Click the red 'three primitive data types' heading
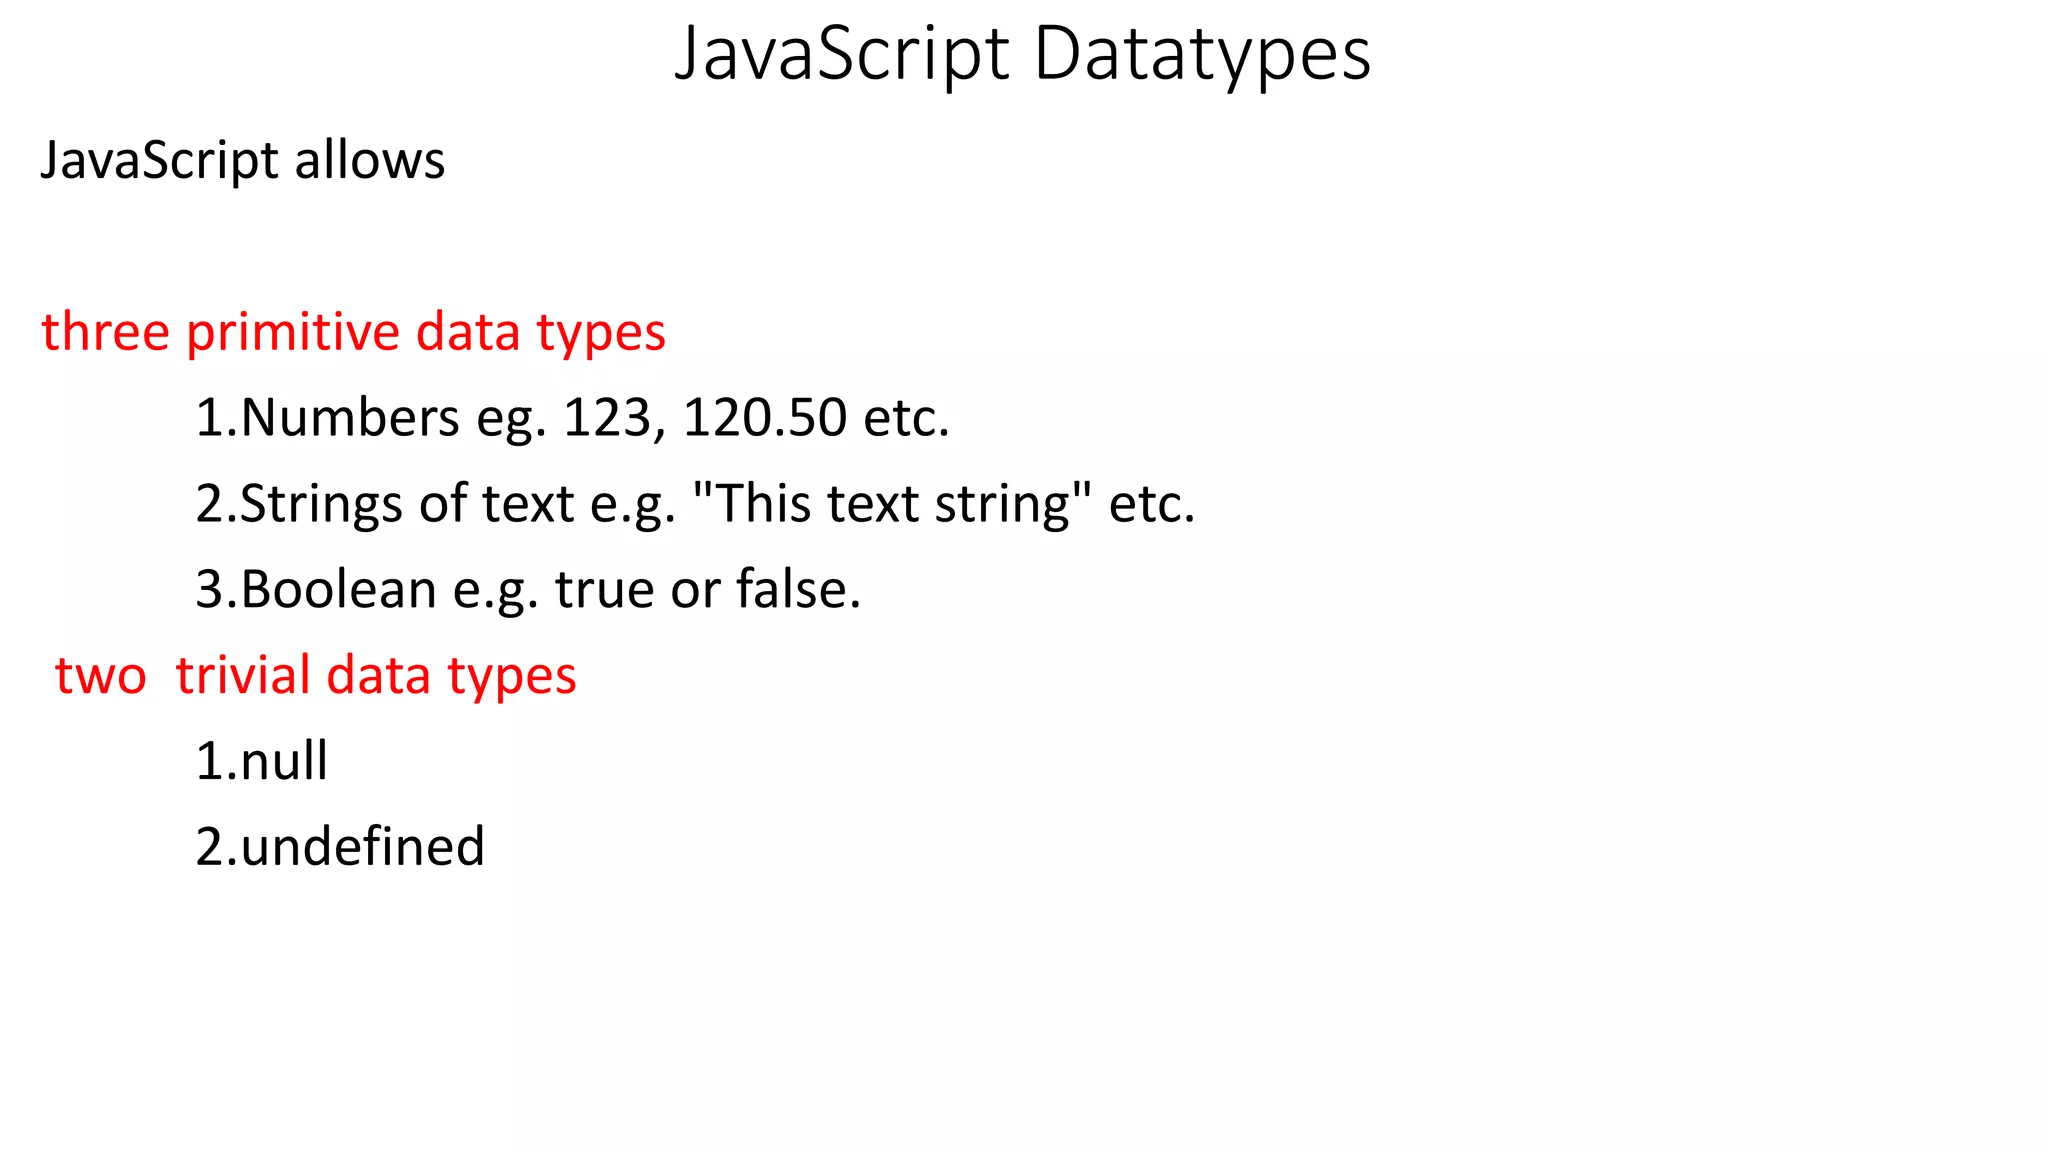The image size is (2048, 1152). click(x=353, y=333)
